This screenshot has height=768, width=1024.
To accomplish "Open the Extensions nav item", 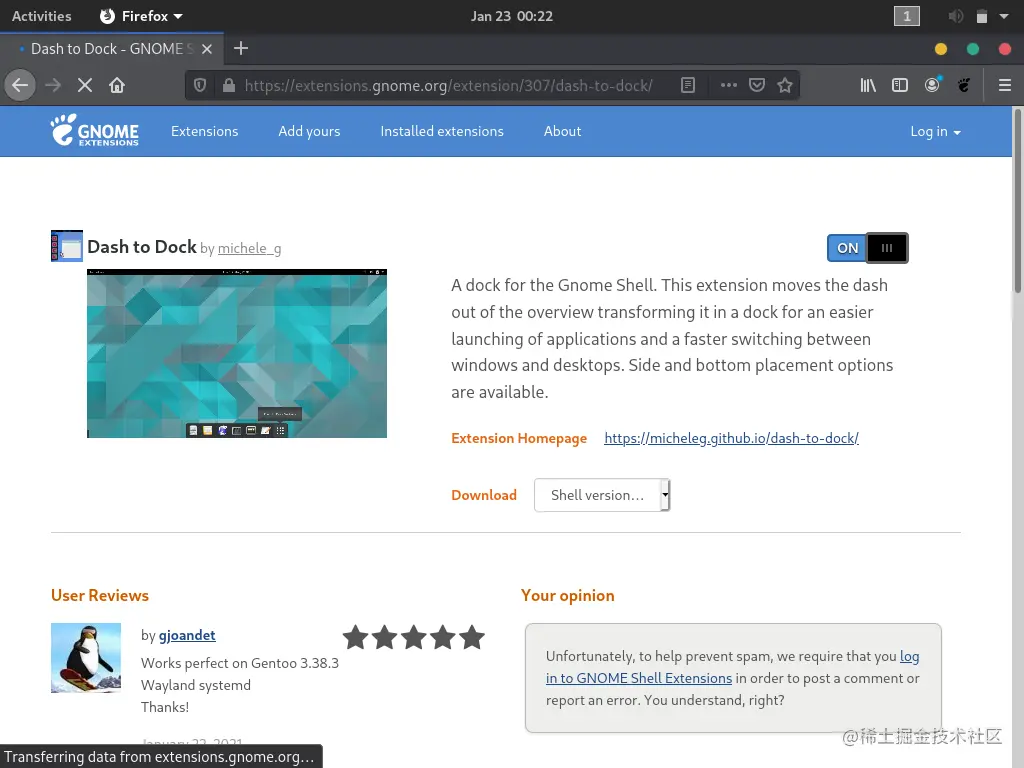I will (x=204, y=131).
